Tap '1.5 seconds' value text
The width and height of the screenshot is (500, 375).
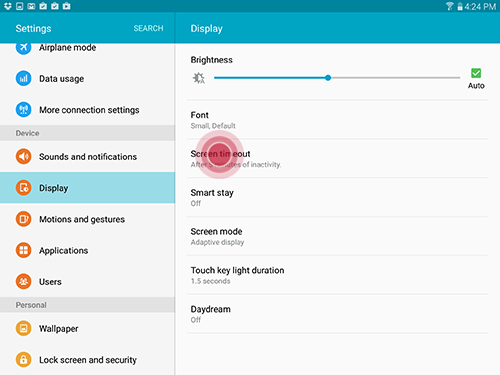click(210, 281)
